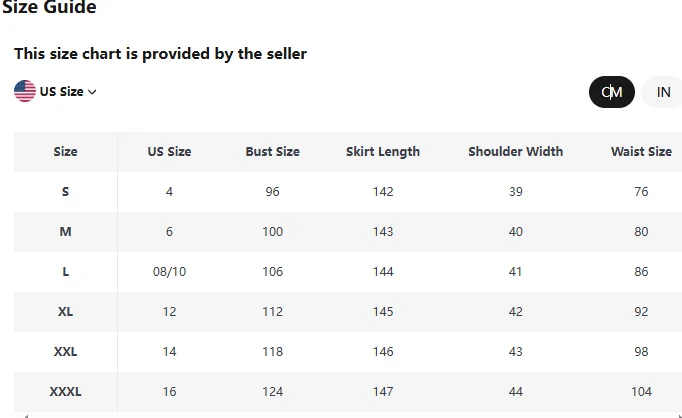Click the US flag icon
The height and width of the screenshot is (418, 682).
point(25,91)
